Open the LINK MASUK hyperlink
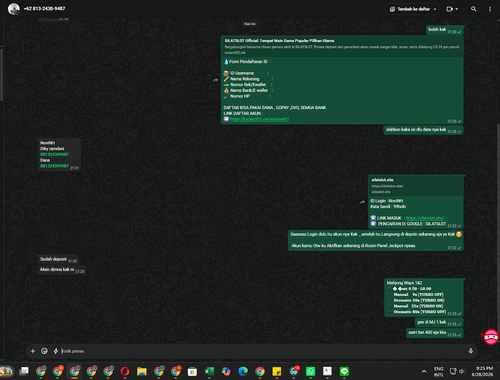500x380 pixels. (425, 218)
